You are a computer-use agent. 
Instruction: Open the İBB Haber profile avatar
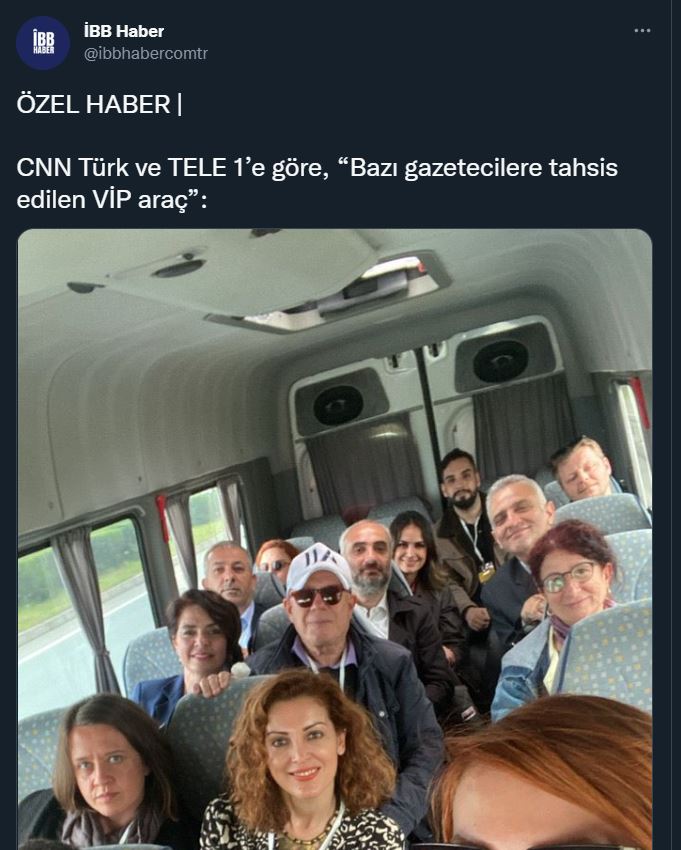click(43, 43)
